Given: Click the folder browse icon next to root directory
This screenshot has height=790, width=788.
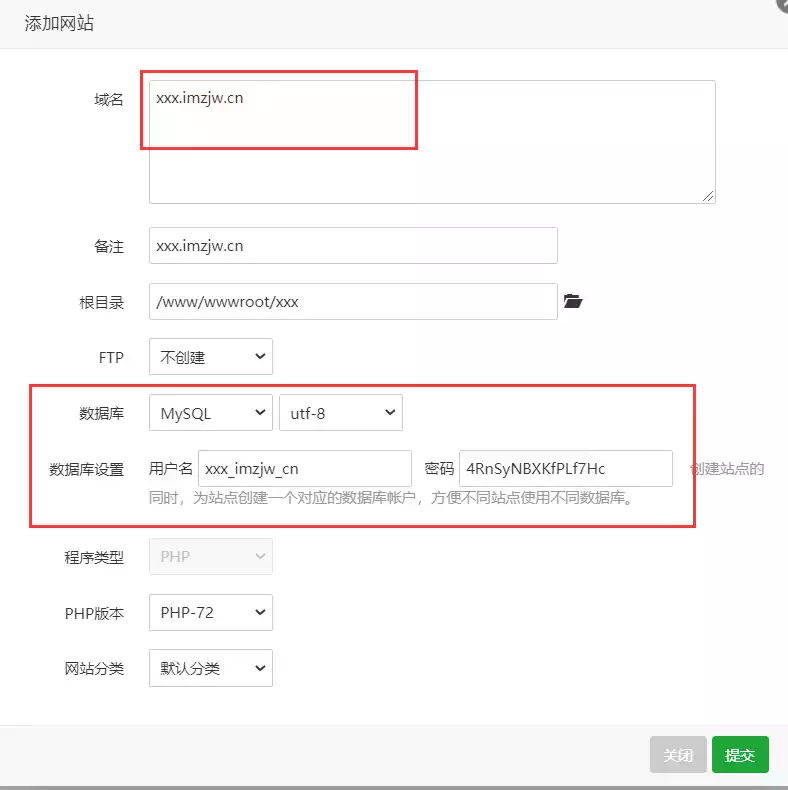Looking at the screenshot, I should [x=573, y=301].
